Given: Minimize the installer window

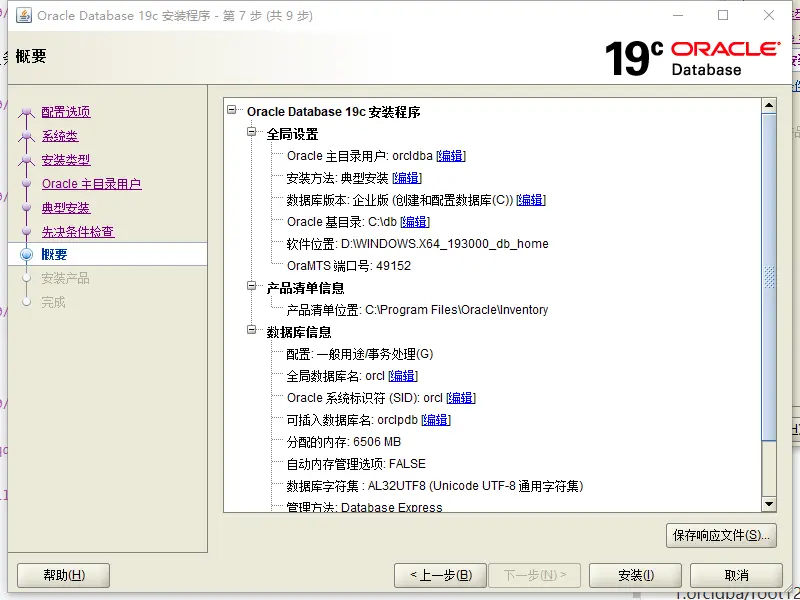Looking at the screenshot, I should coord(678,15).
